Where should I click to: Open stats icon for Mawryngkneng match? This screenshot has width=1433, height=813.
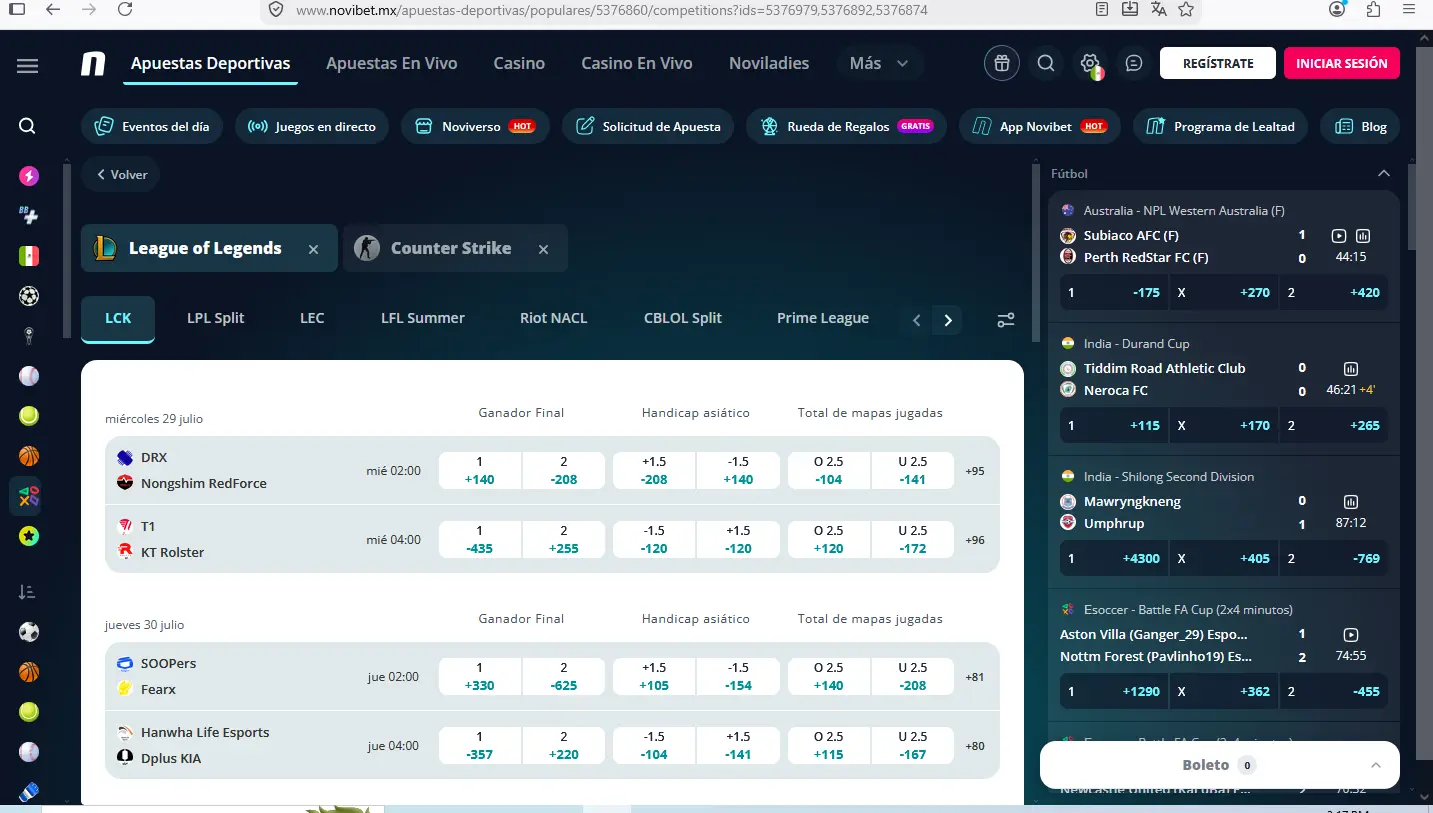click(x=1351, y=502)
